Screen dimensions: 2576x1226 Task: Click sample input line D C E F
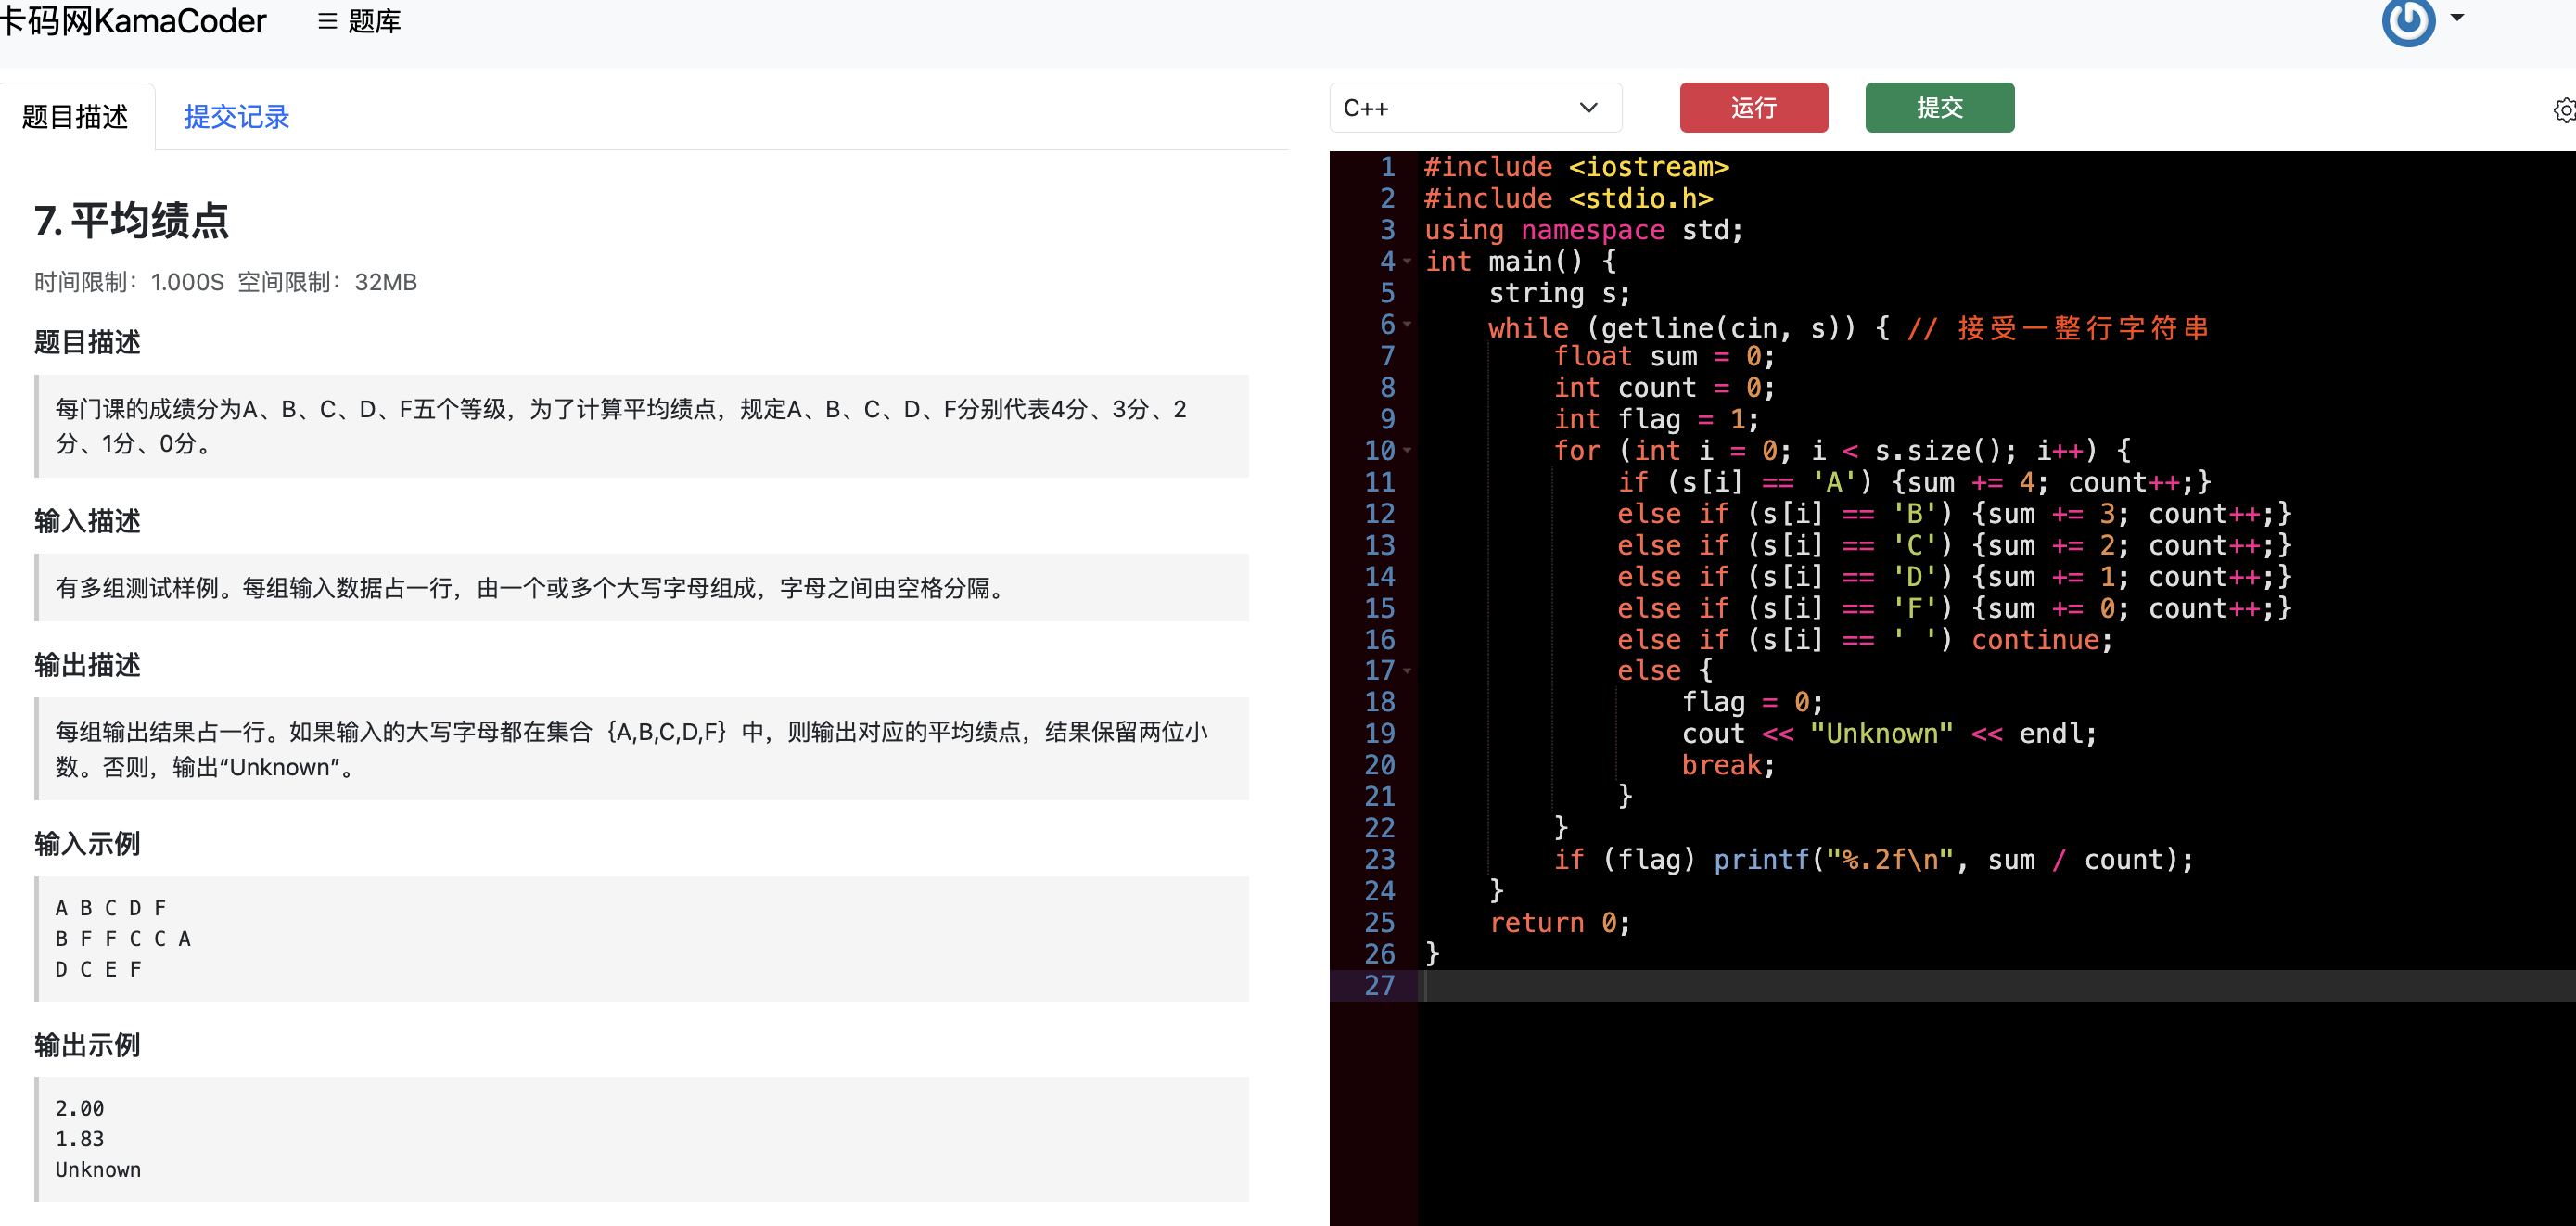click(98, 969)
